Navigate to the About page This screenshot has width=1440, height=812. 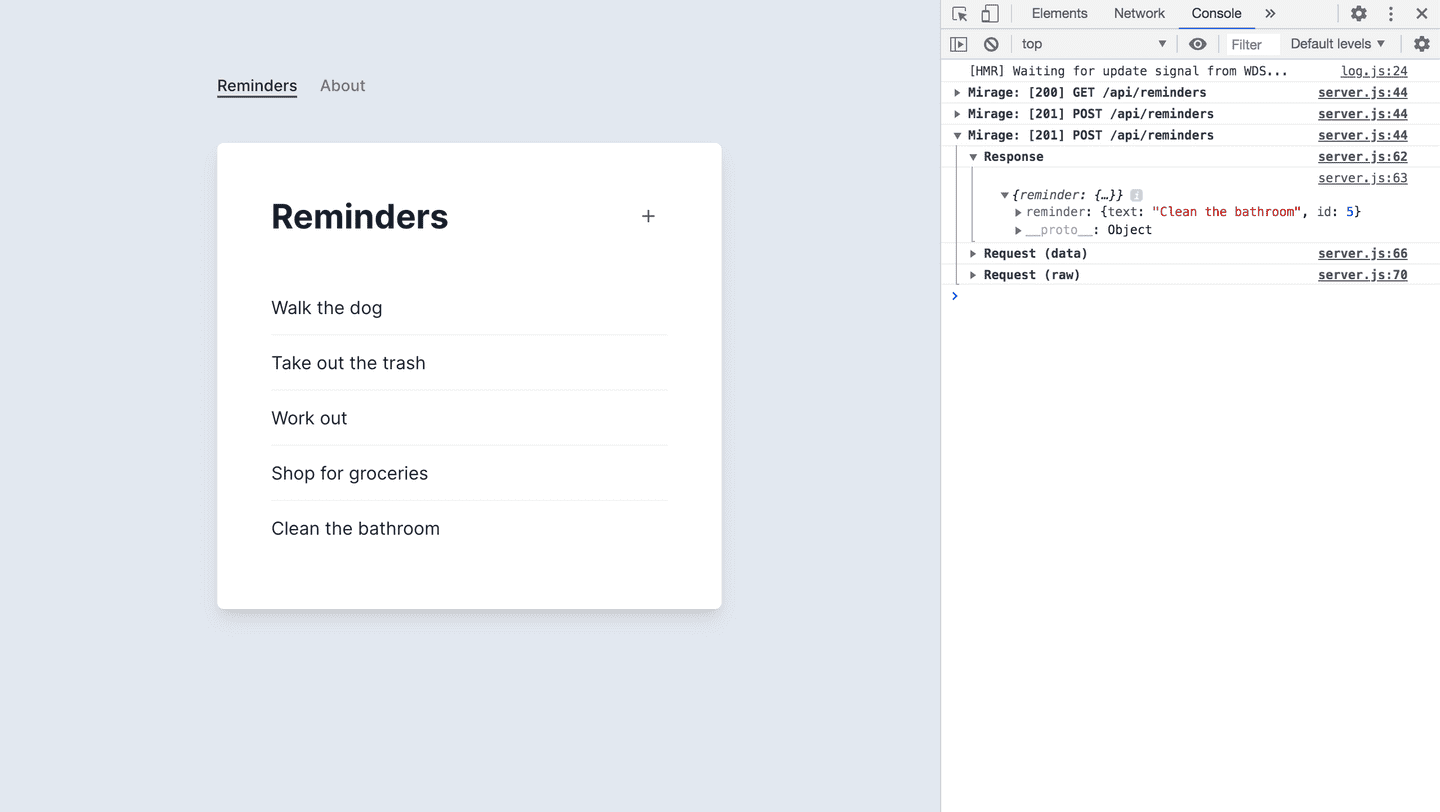coord(342,85)
